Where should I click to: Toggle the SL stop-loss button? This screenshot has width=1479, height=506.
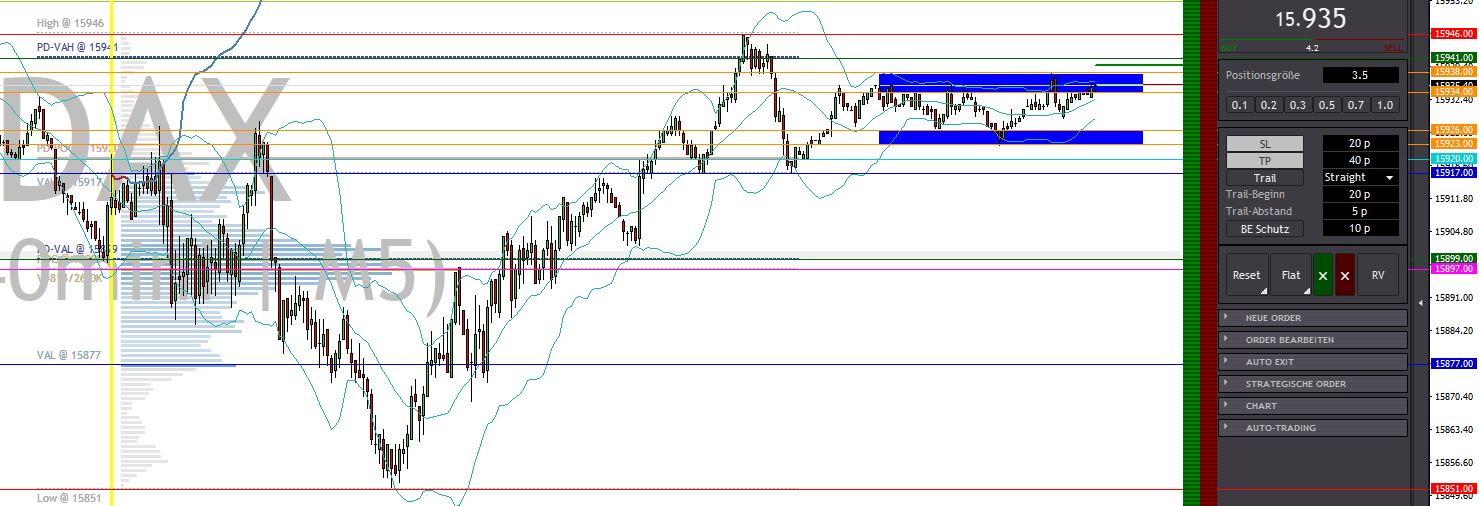click(1265, 144)
